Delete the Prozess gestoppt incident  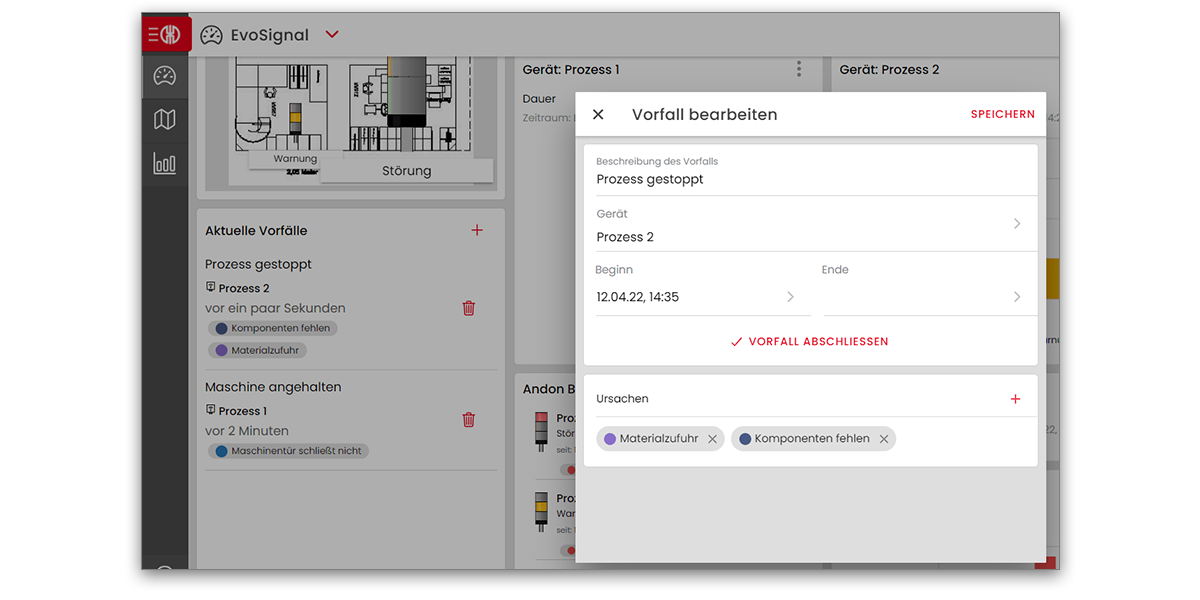click(468, 308)
